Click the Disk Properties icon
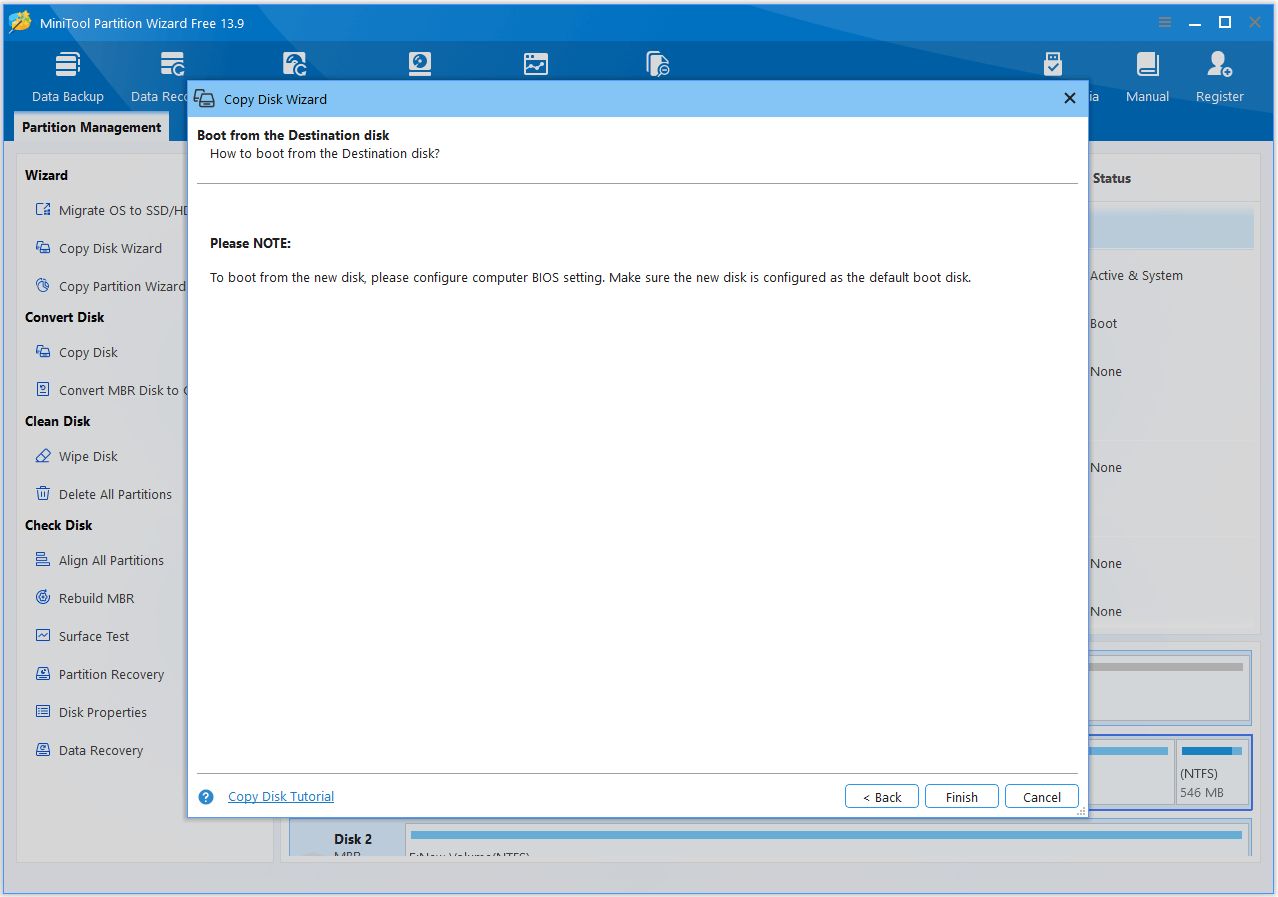Viewport: 1278px width, 897px height. pos(43,712)
